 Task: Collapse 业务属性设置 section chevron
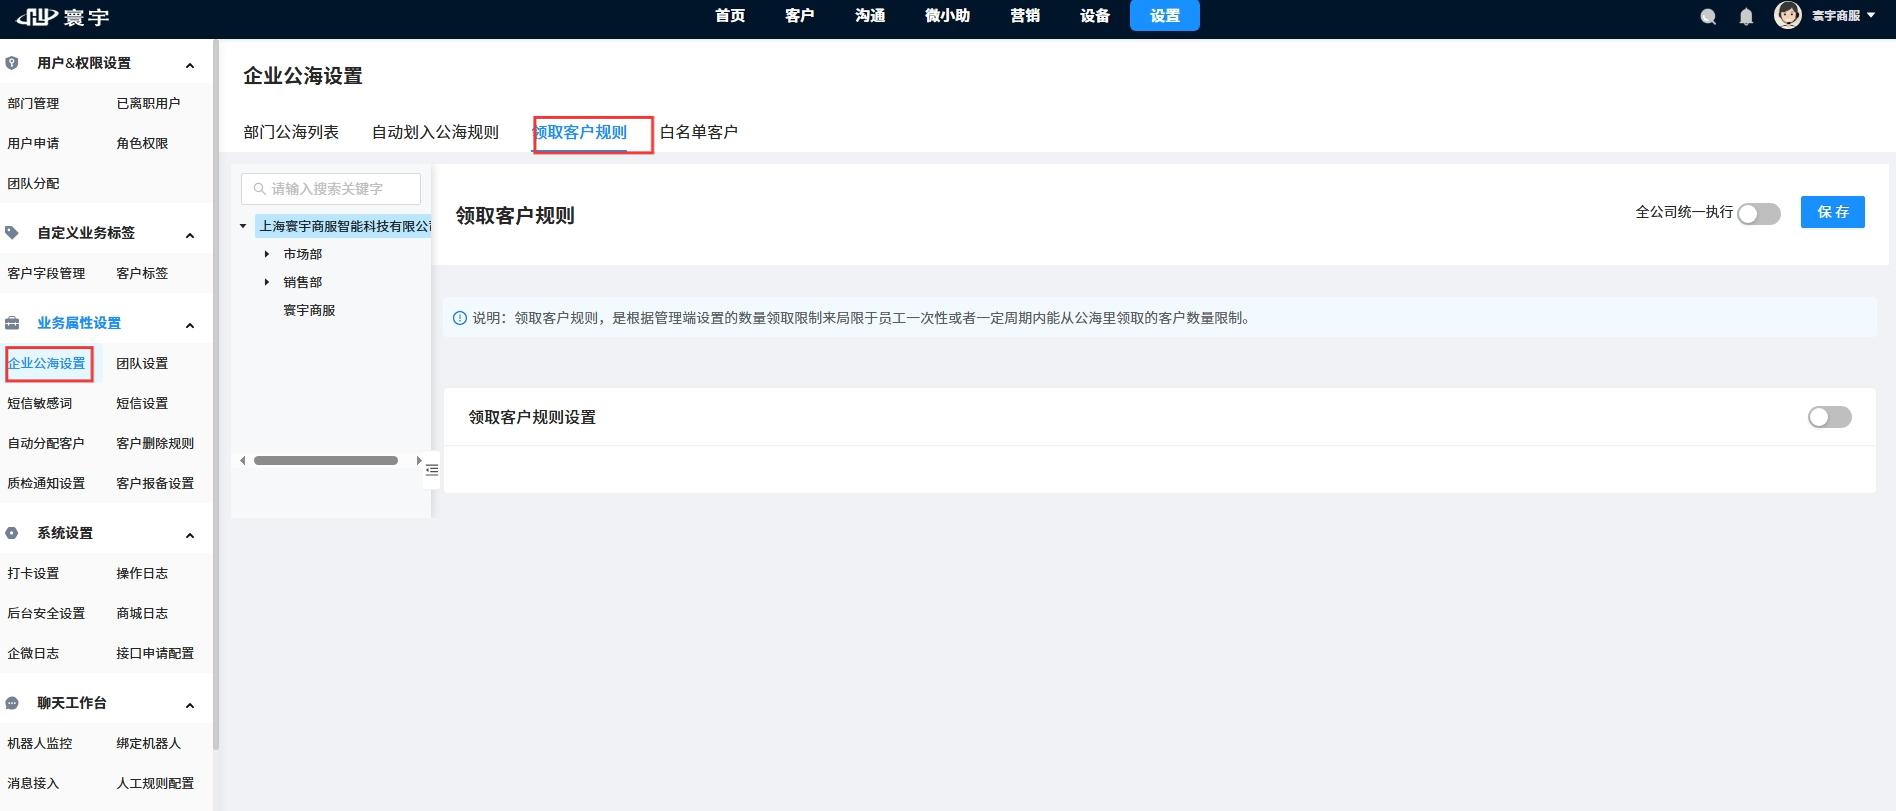190,325
